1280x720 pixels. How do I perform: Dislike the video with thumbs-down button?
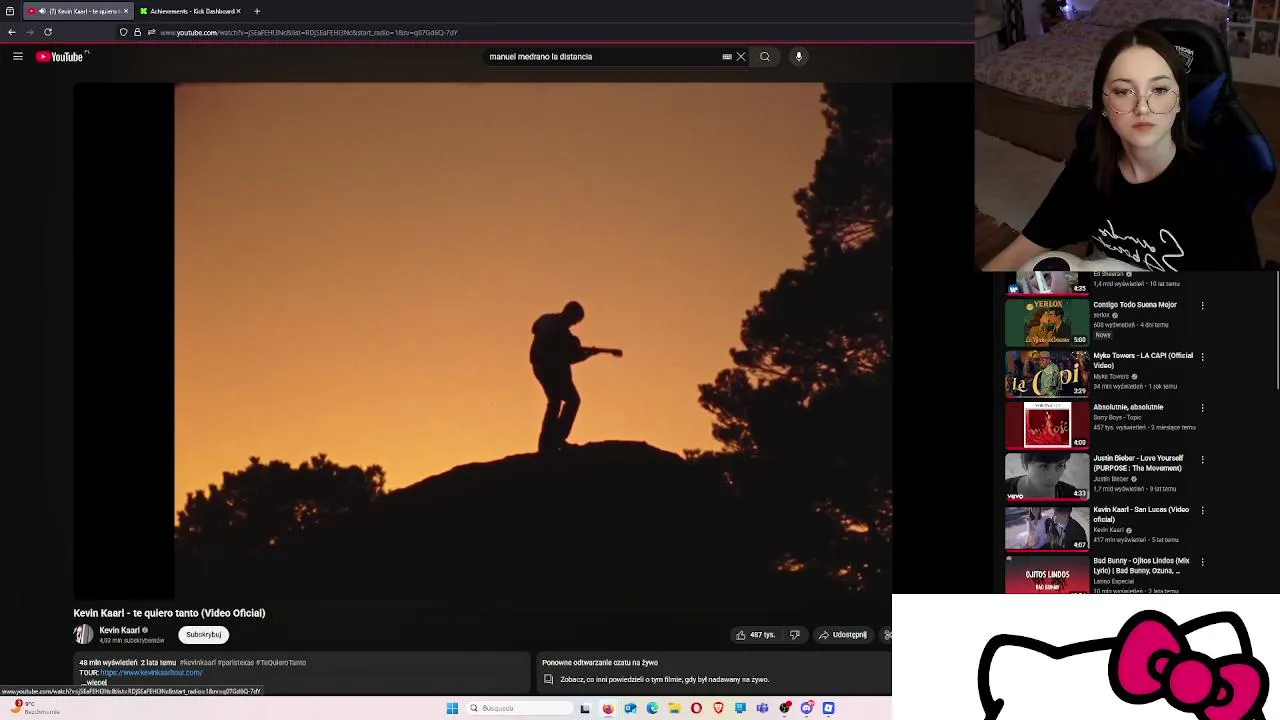(795, 635)
